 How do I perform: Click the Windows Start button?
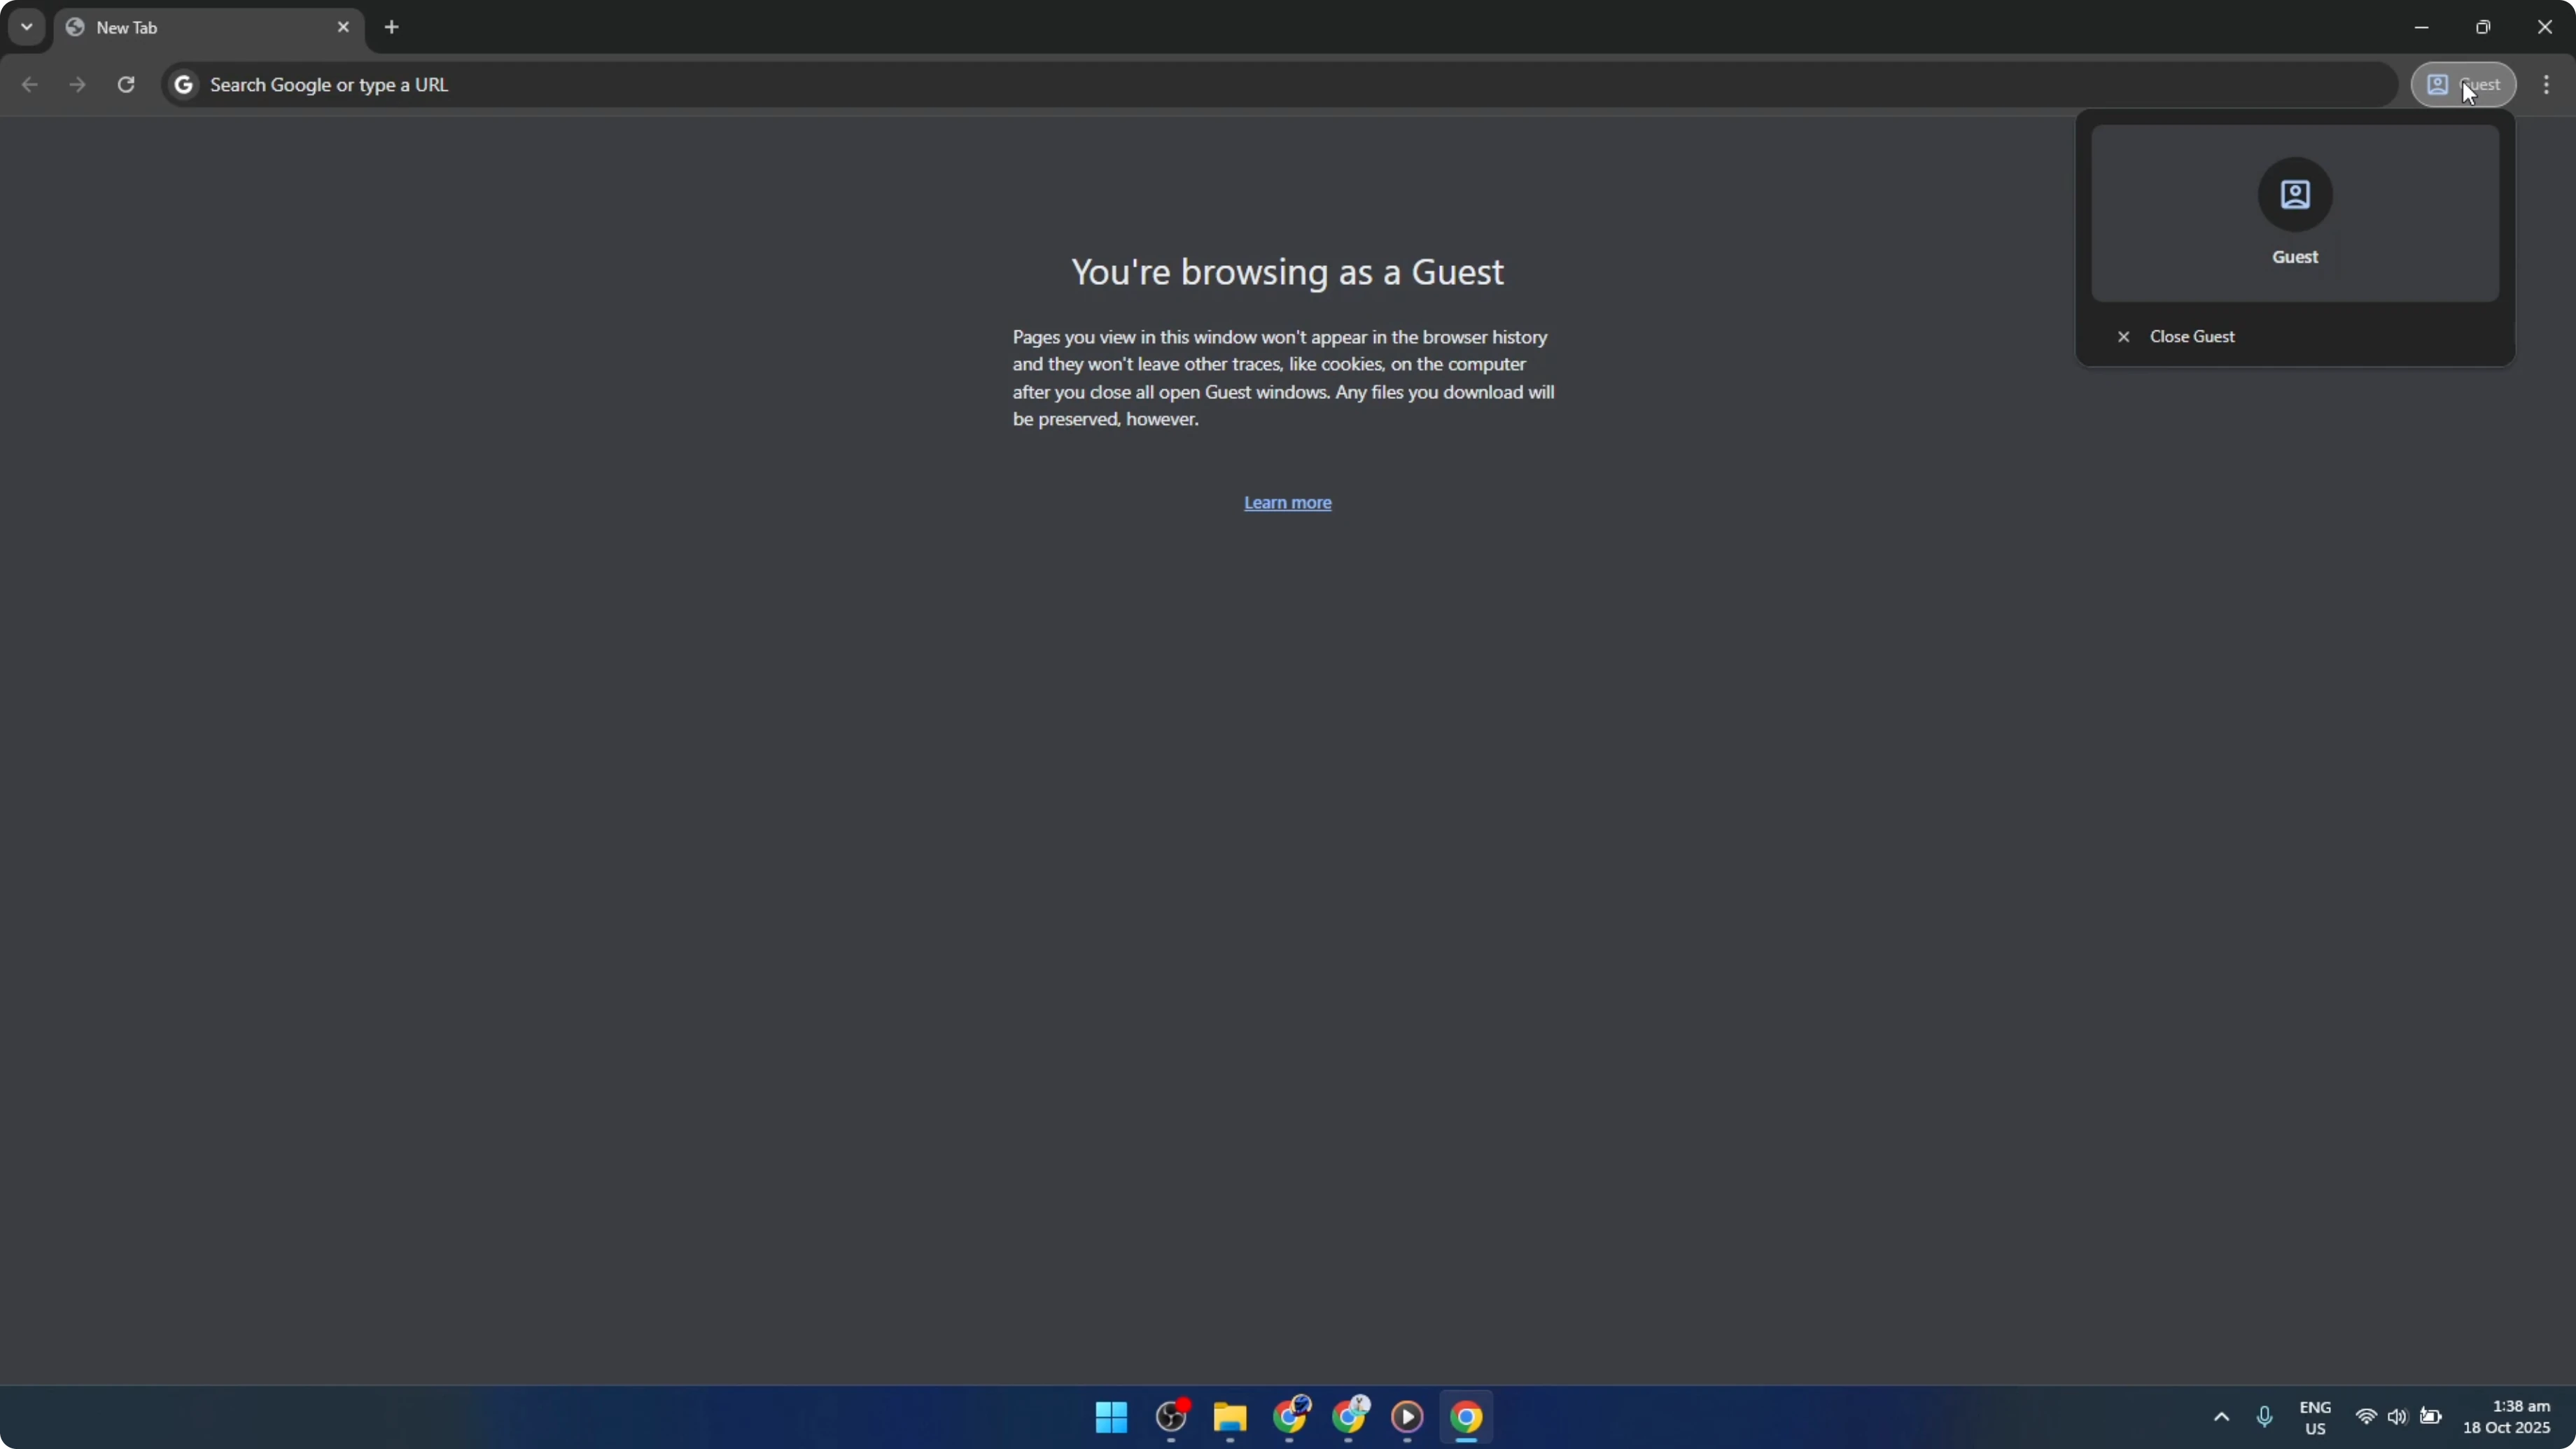tap(1111, 1418)
